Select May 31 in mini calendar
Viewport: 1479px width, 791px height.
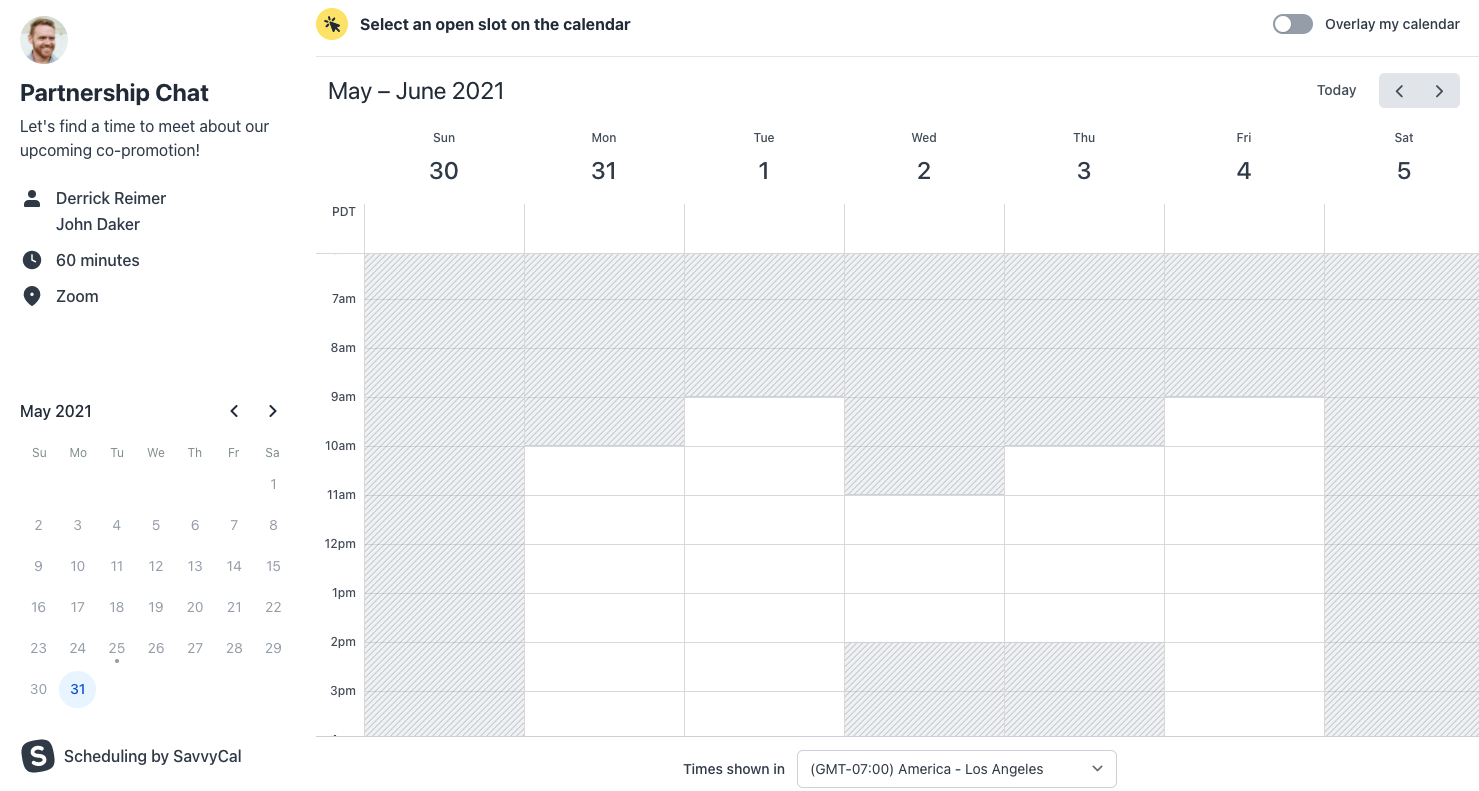[x=78, y=689]
